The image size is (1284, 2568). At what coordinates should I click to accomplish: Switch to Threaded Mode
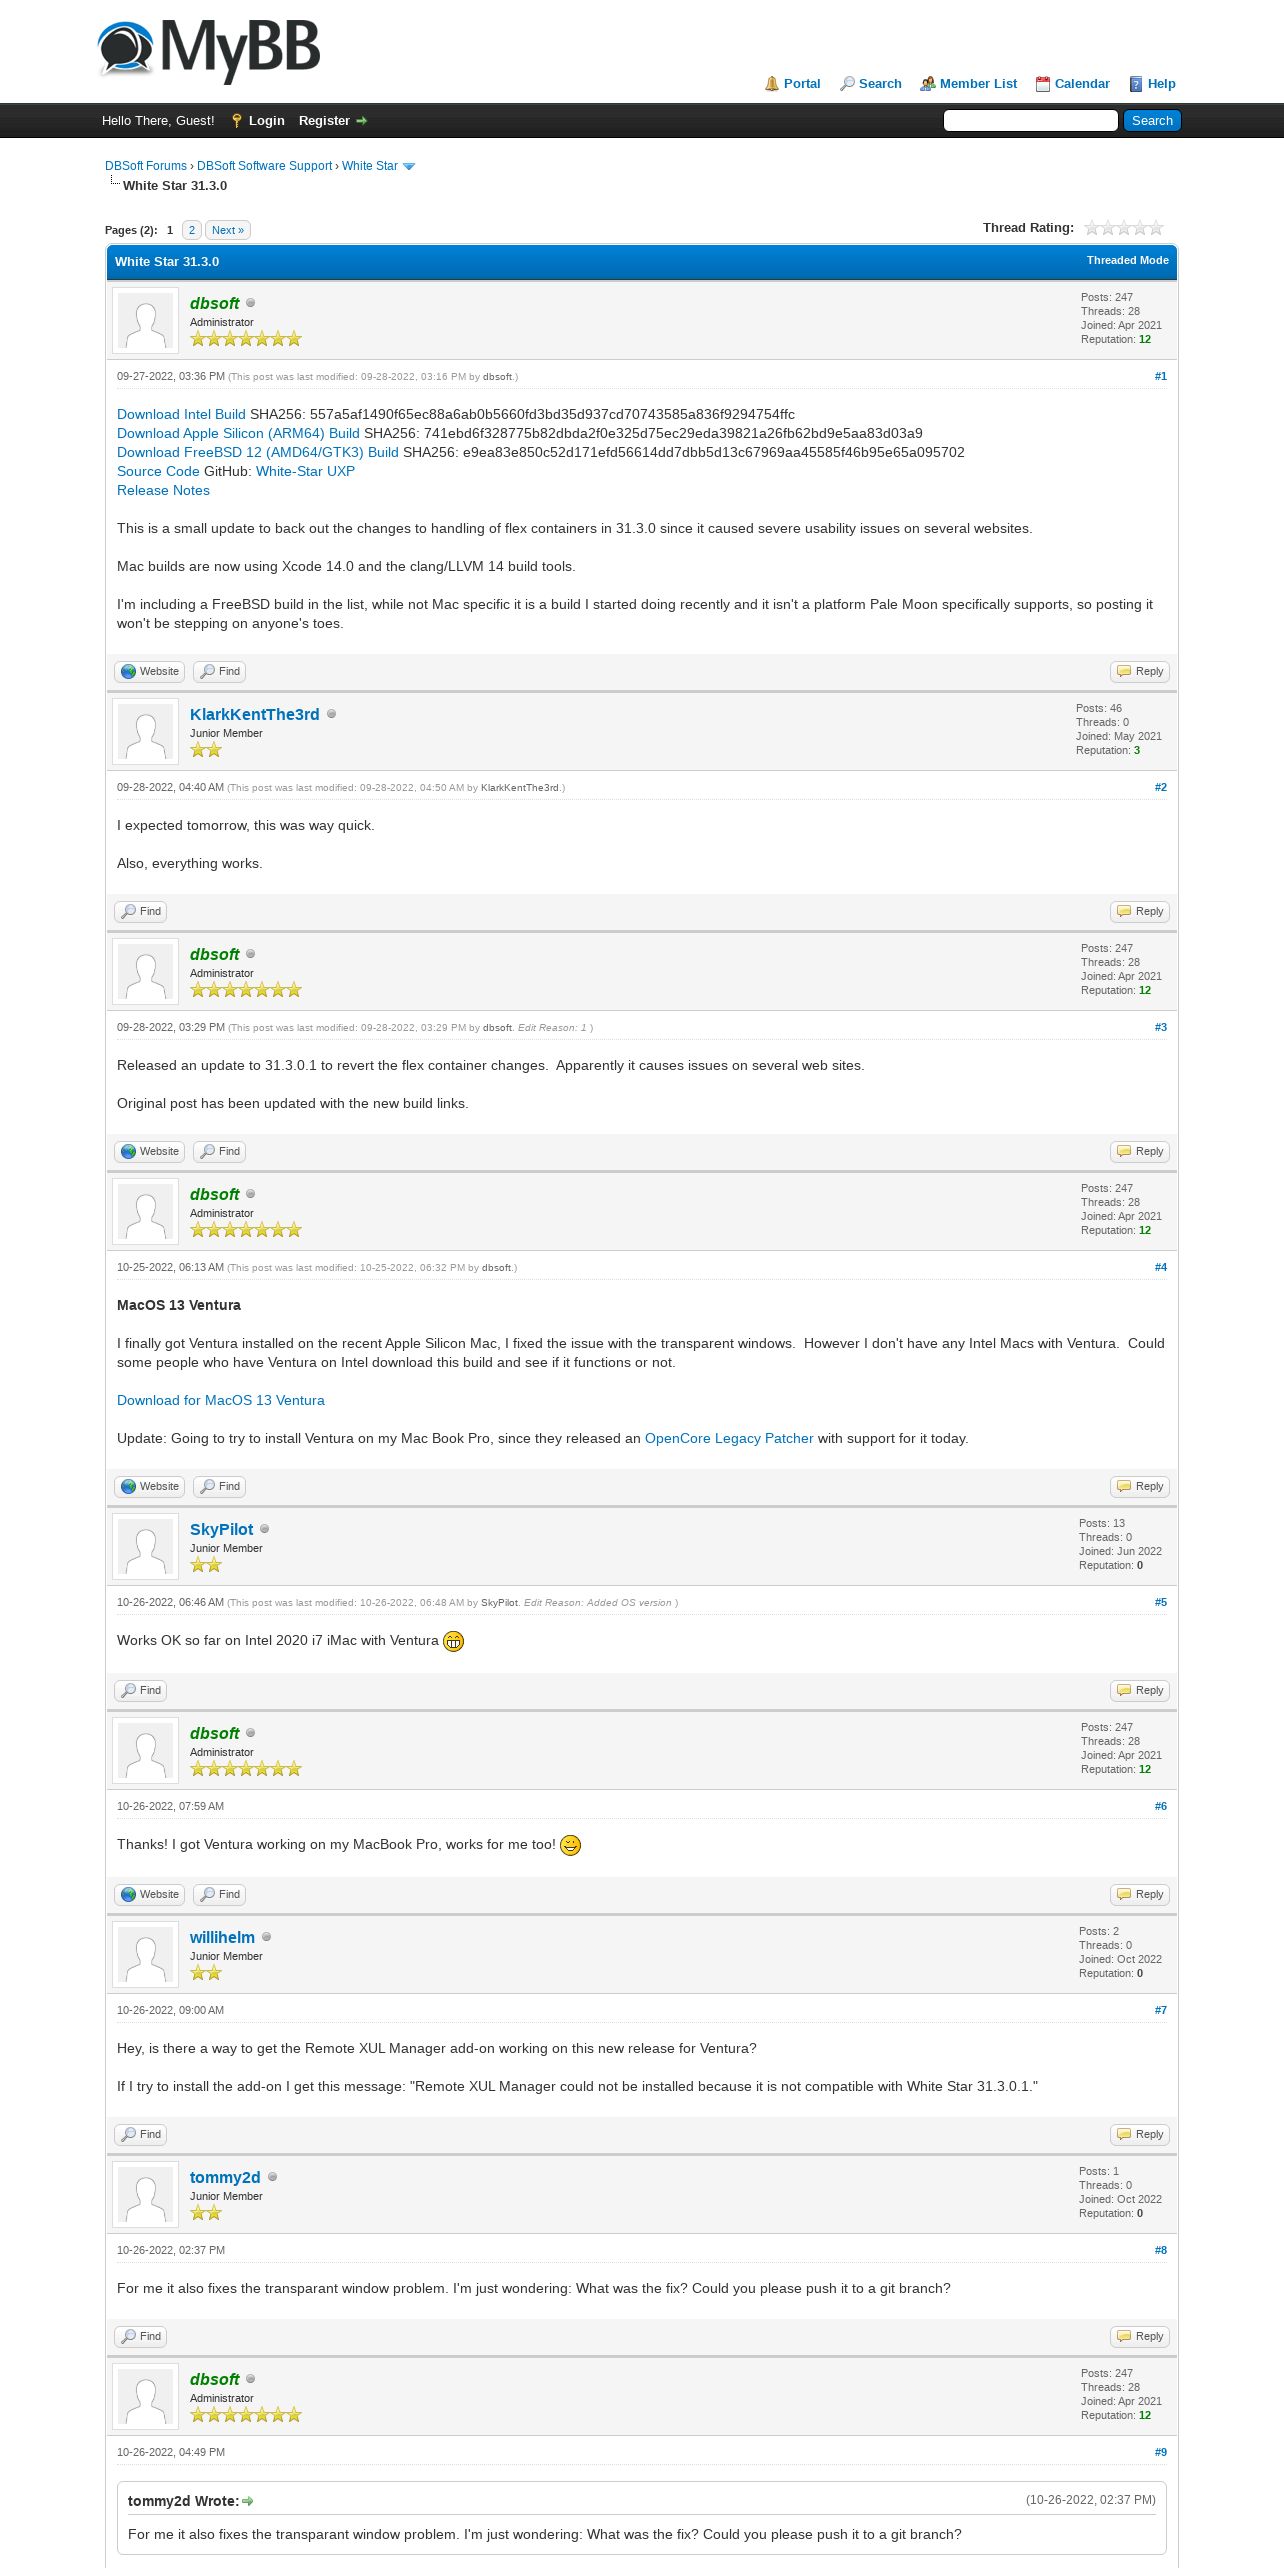coord(1127,260)
